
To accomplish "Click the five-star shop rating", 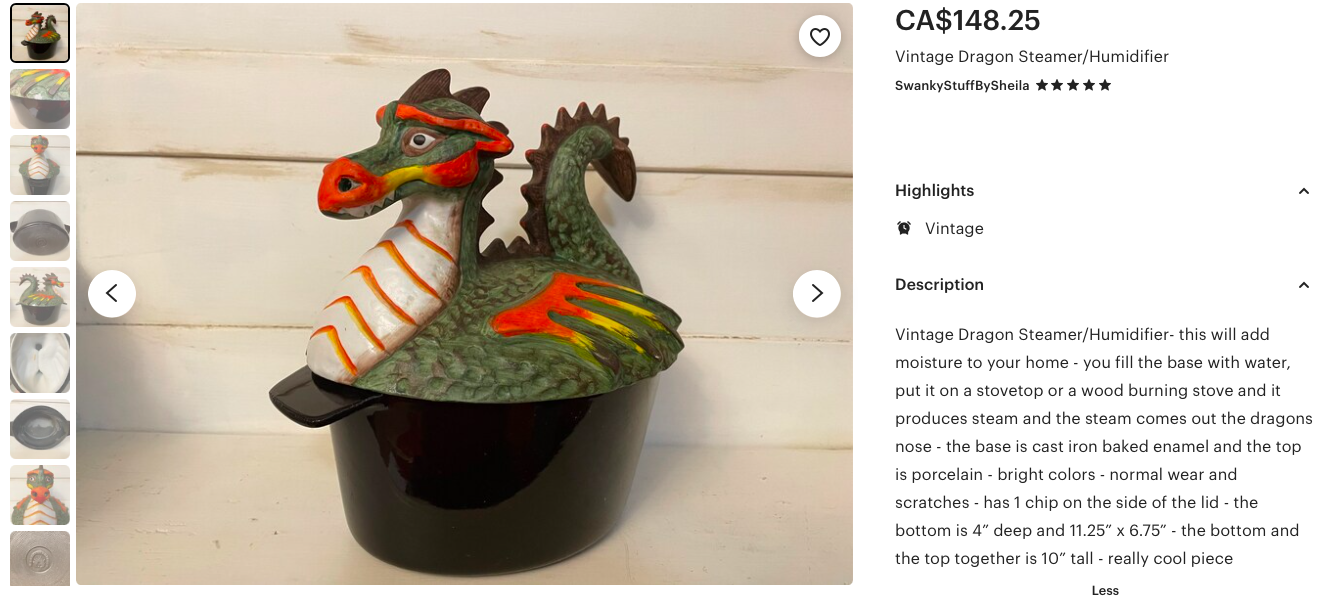I will [1073, 85].
